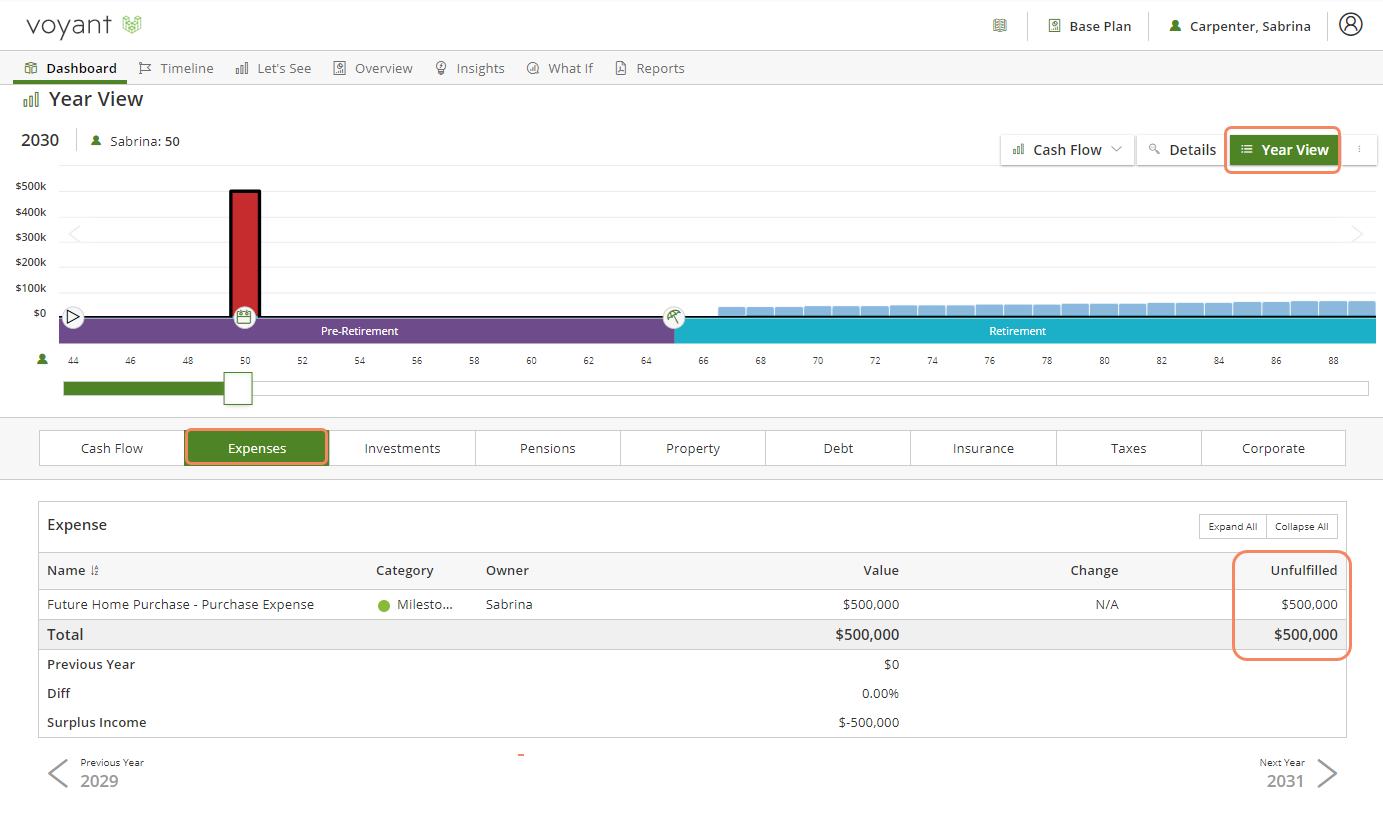Go to Previous Year 2029 arrow

(59, 773)
